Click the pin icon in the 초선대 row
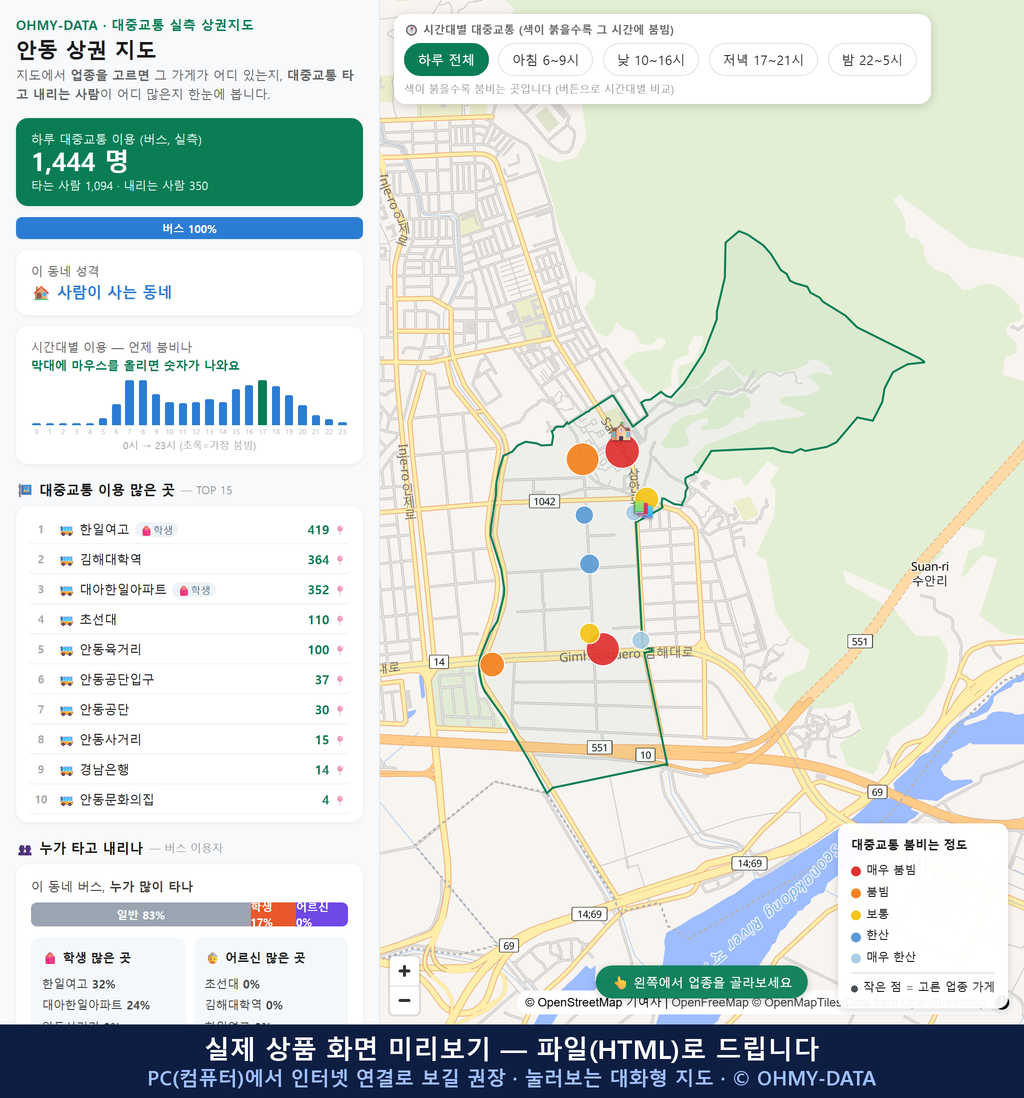This screenshot has height=1098, width=1024. pos(340,620)
